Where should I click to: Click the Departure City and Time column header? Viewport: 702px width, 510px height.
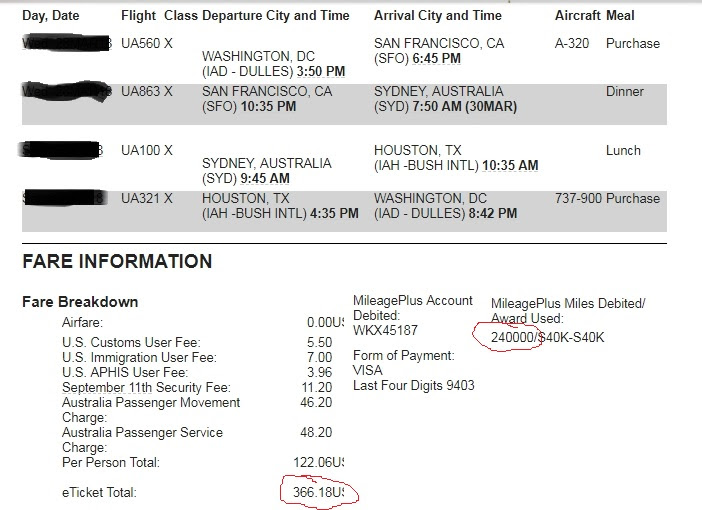pos(276,16)
